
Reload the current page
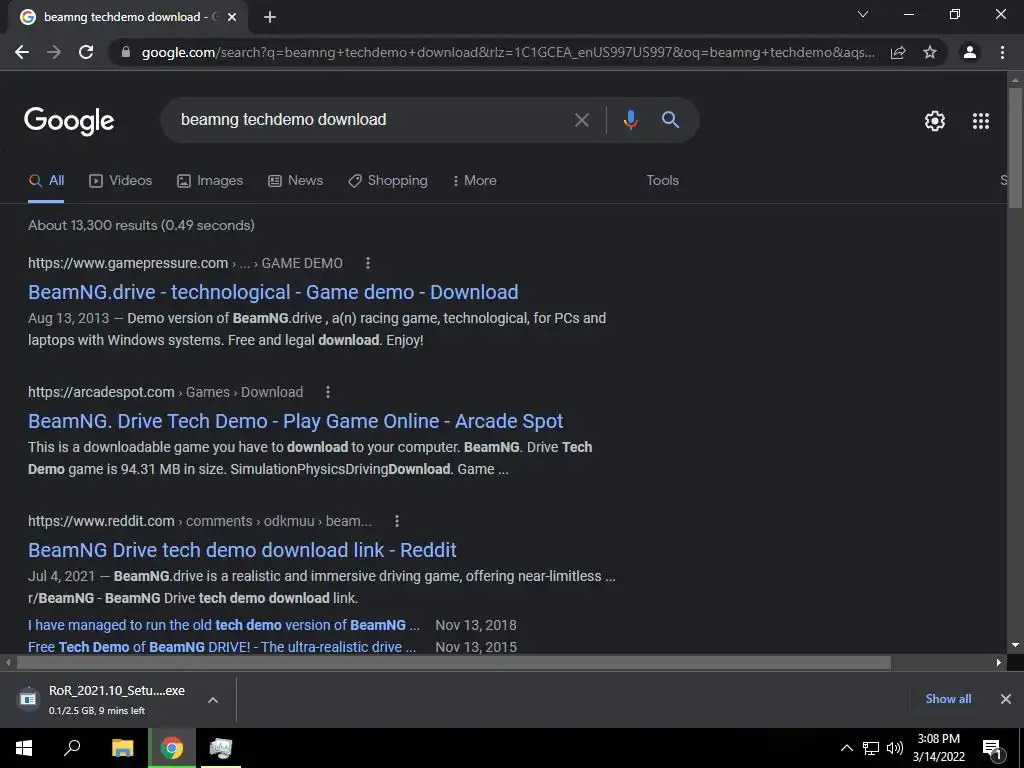click(86, 52)
